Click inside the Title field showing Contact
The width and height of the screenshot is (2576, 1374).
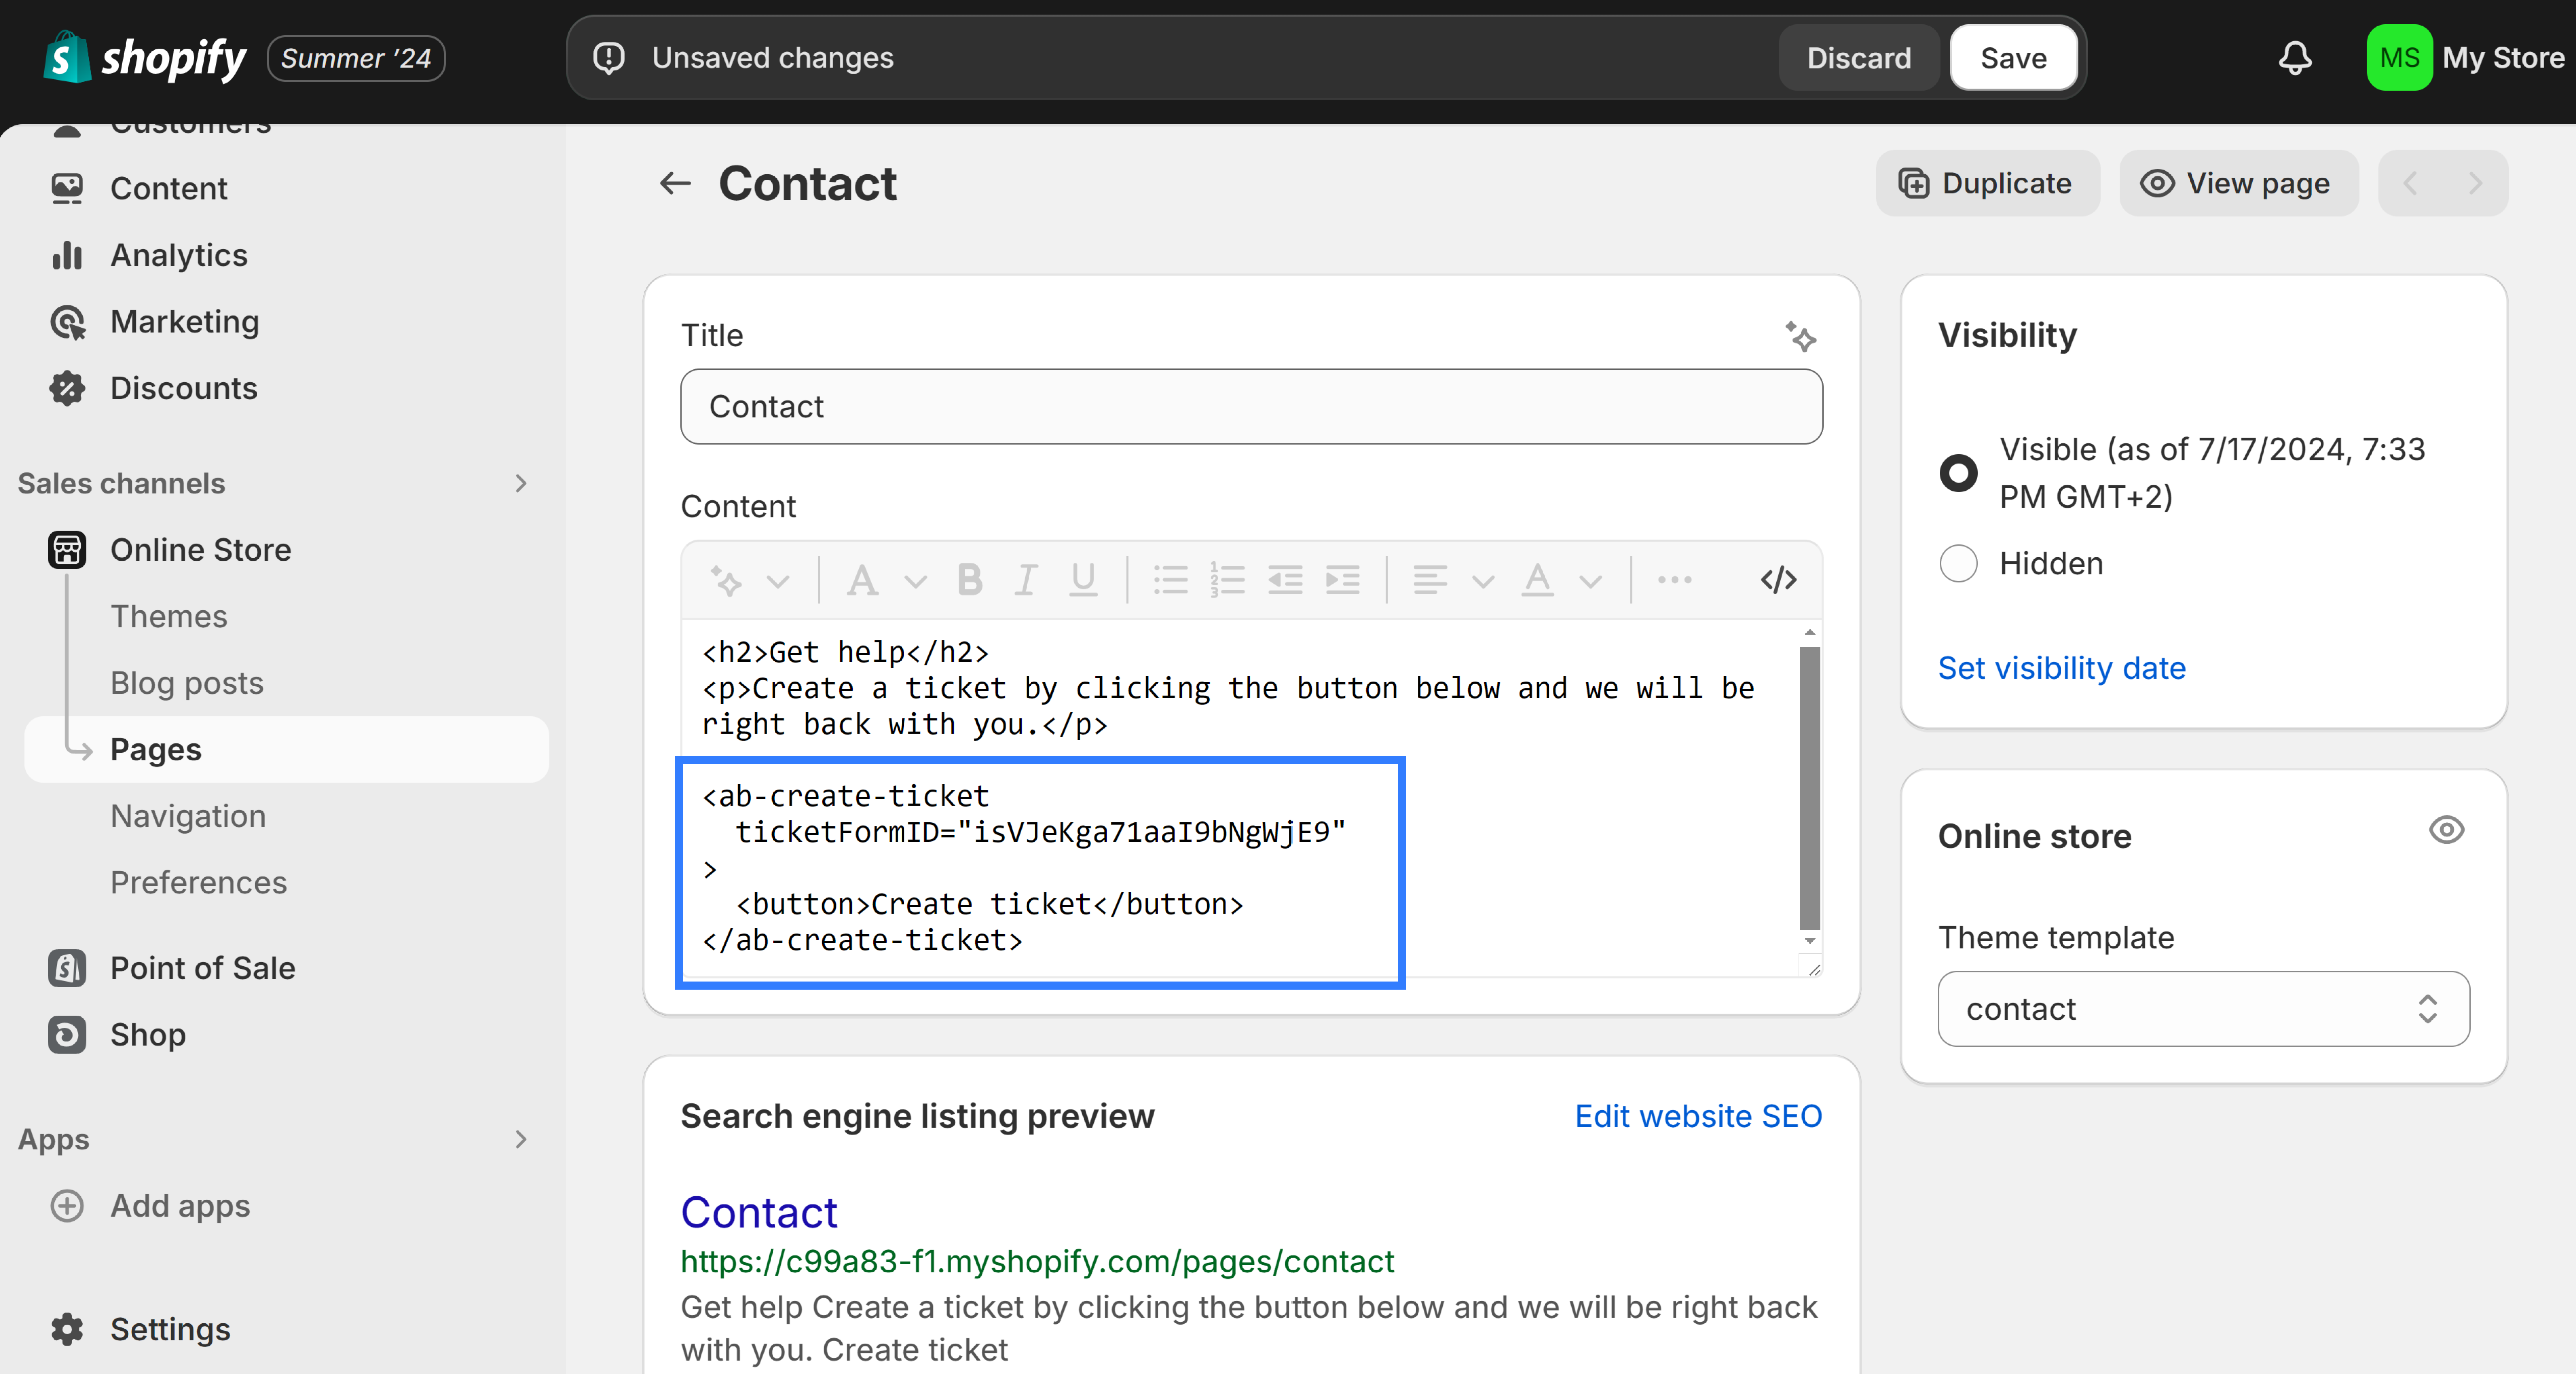(1250, 406)
